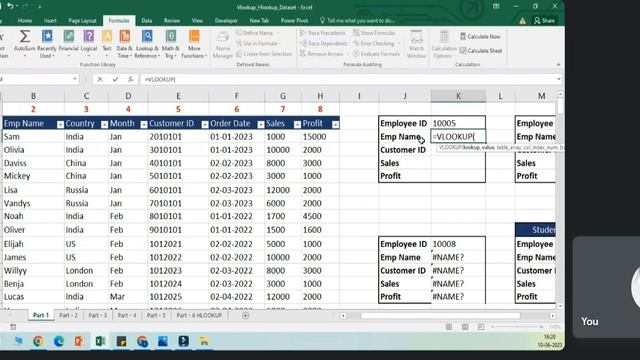Switch to Page Layout view
The height and width of the screenshot is (360, 640).
click(465, 327)
